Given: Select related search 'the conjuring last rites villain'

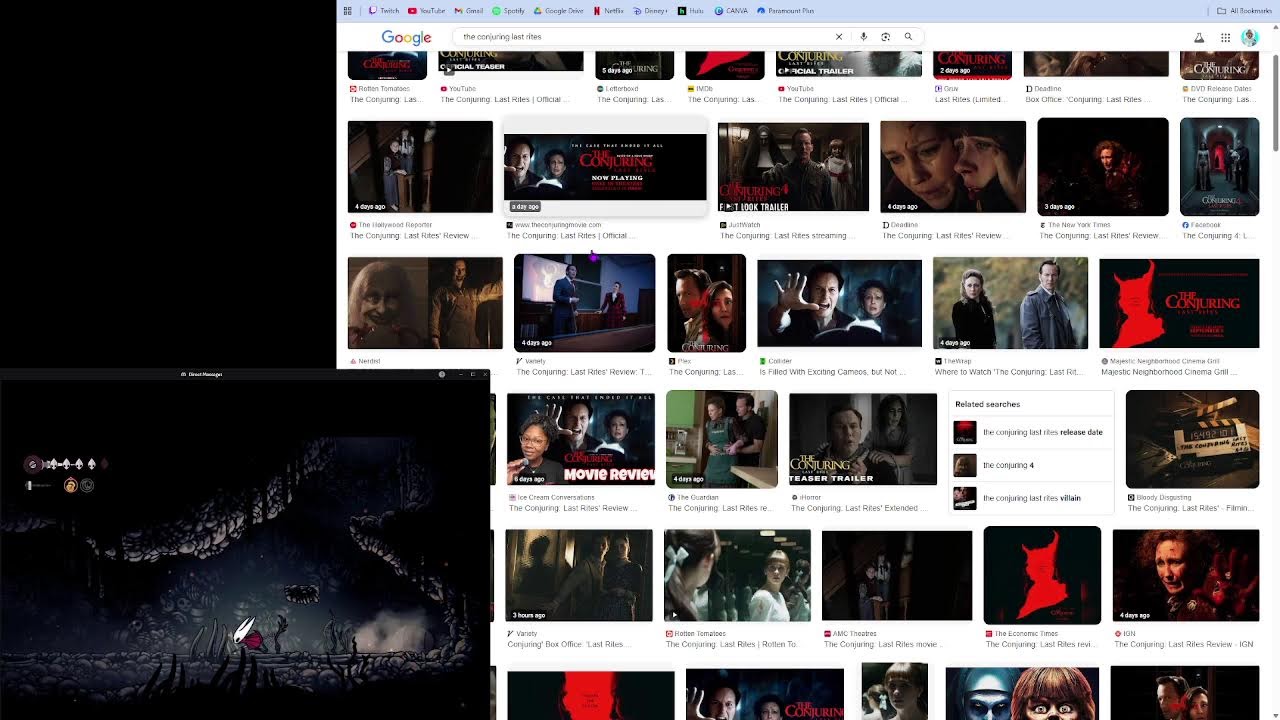Looking at the screenshot, I should [x=1029, y=498].
